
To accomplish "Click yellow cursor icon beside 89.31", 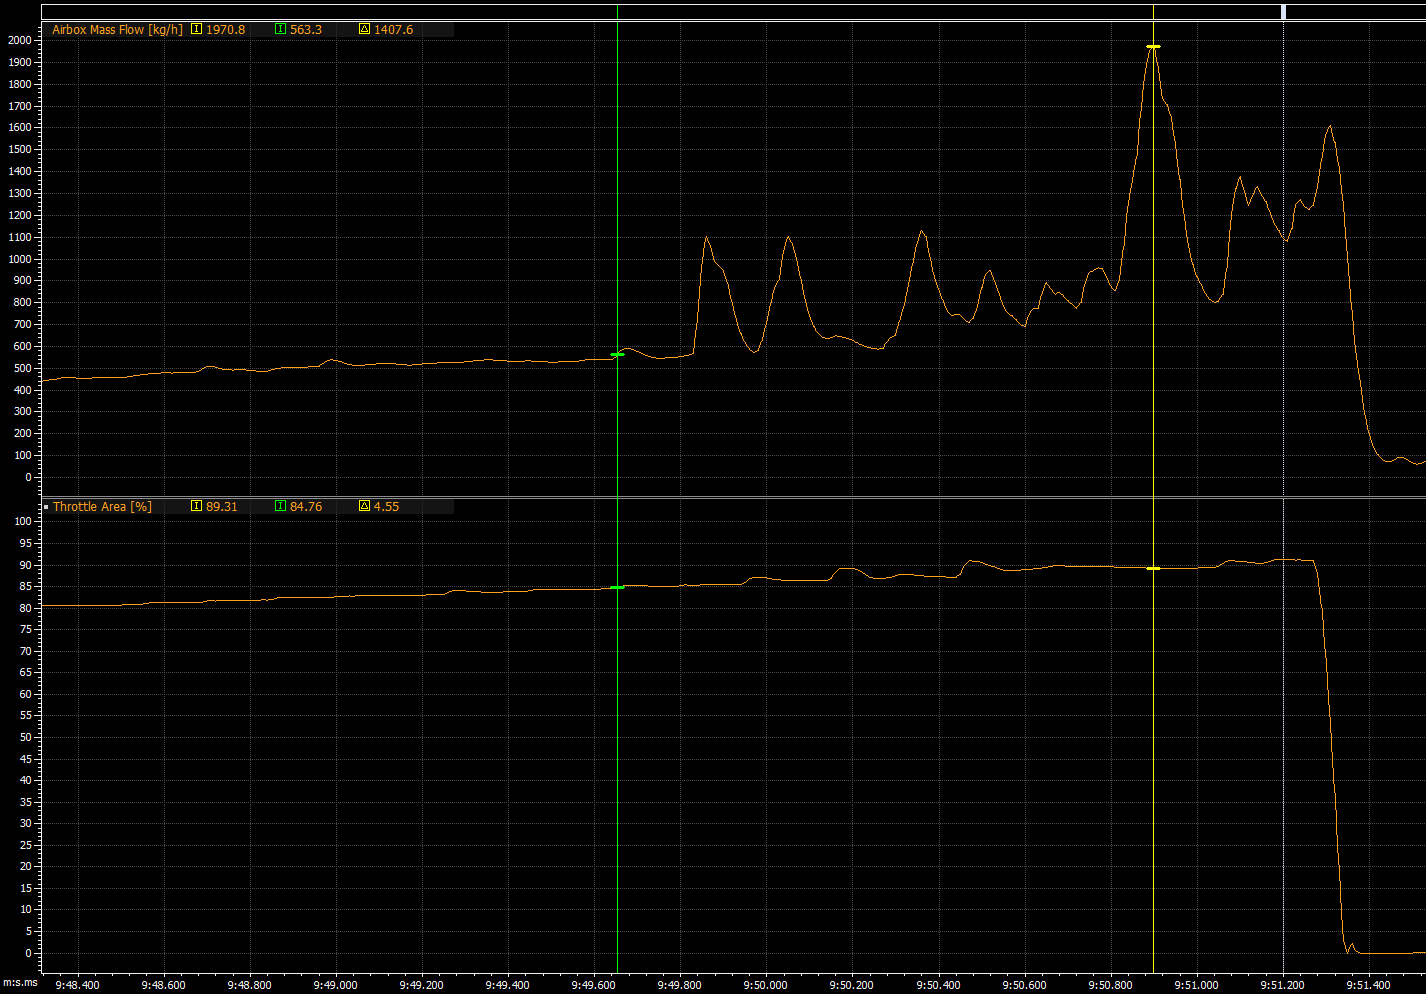I will tap(196, 507).
